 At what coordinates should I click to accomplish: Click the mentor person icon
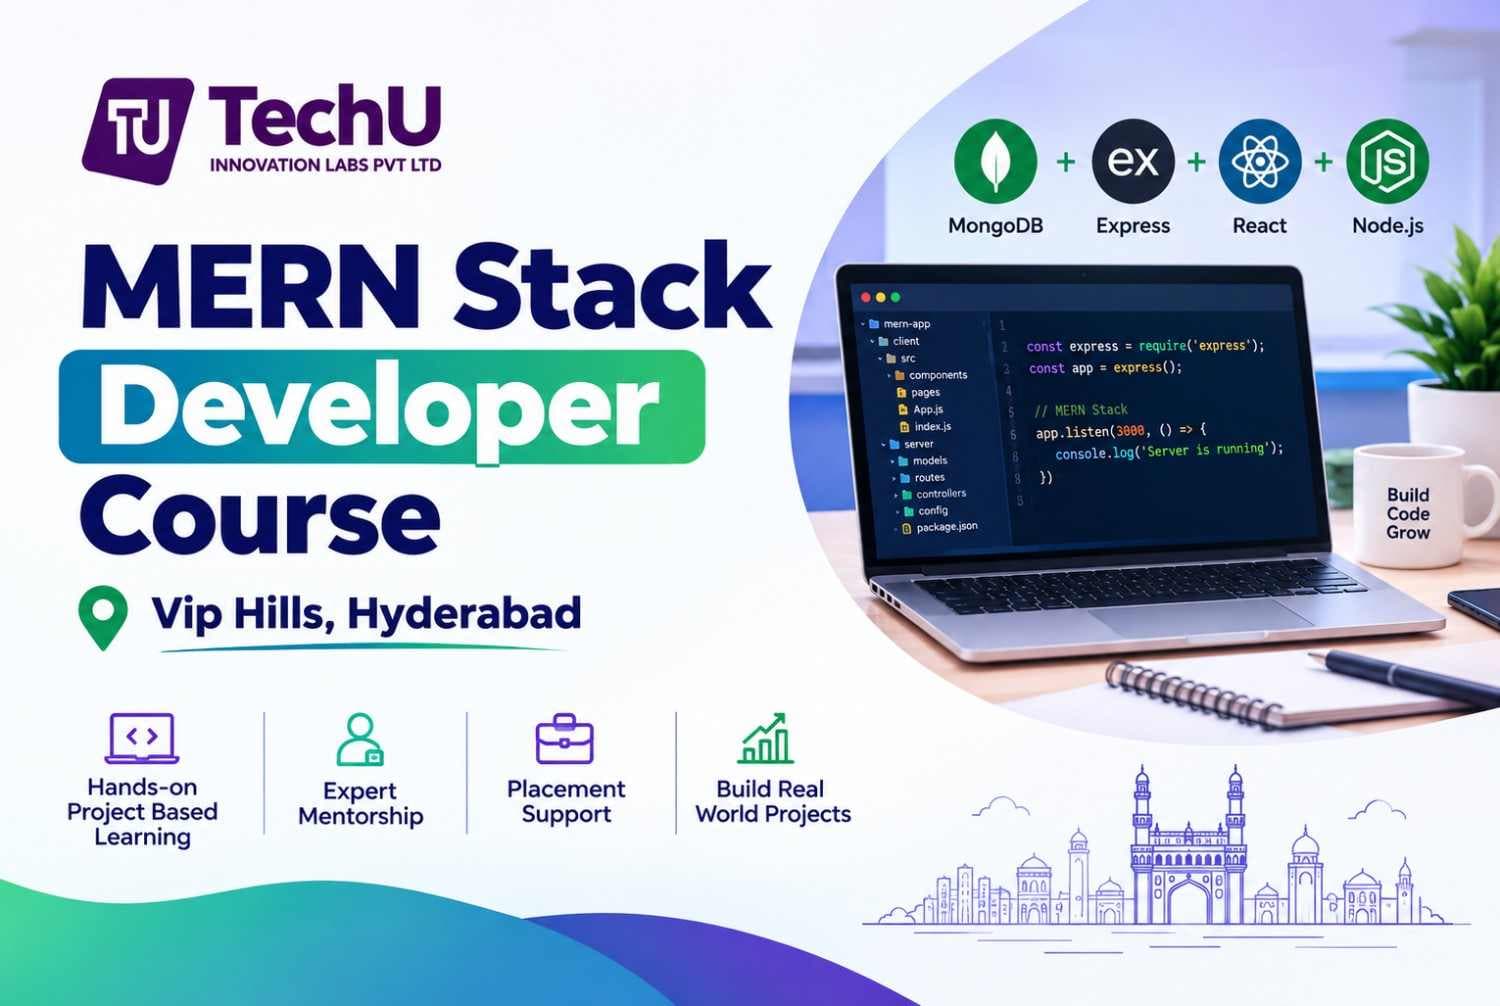tap(360, 739)
